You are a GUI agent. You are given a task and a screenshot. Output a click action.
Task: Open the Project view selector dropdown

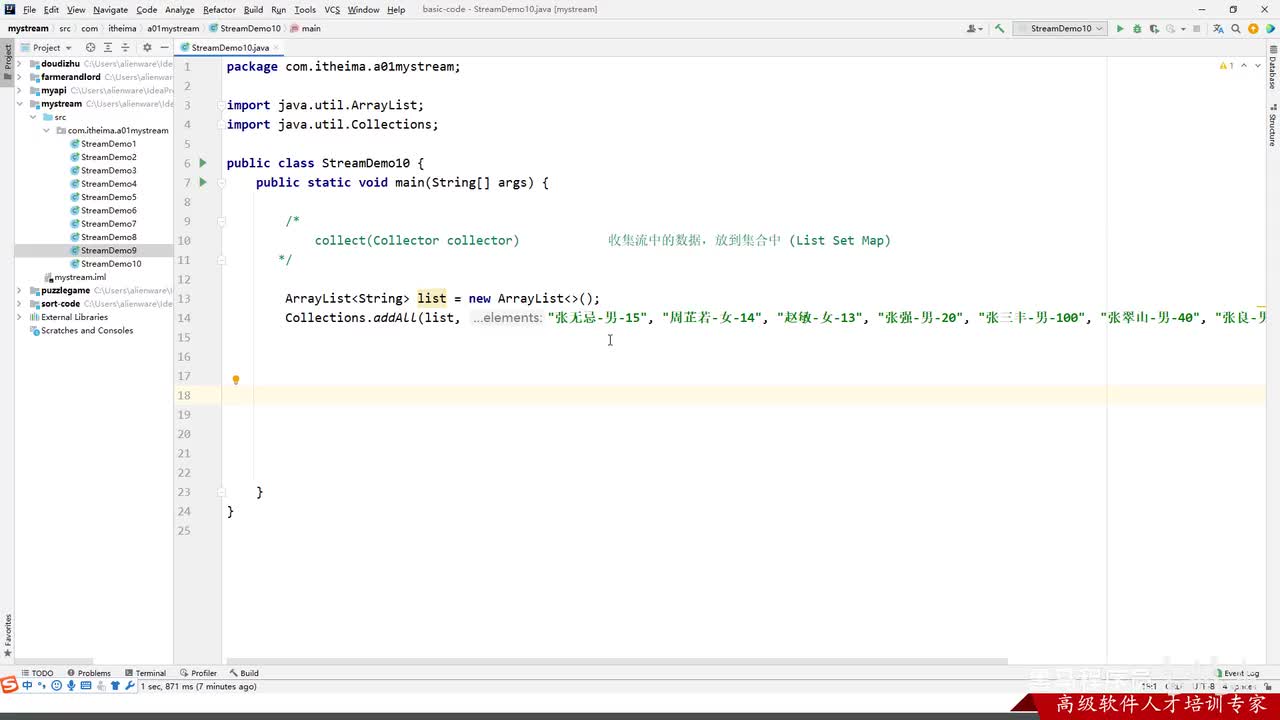tap(45, 47)
